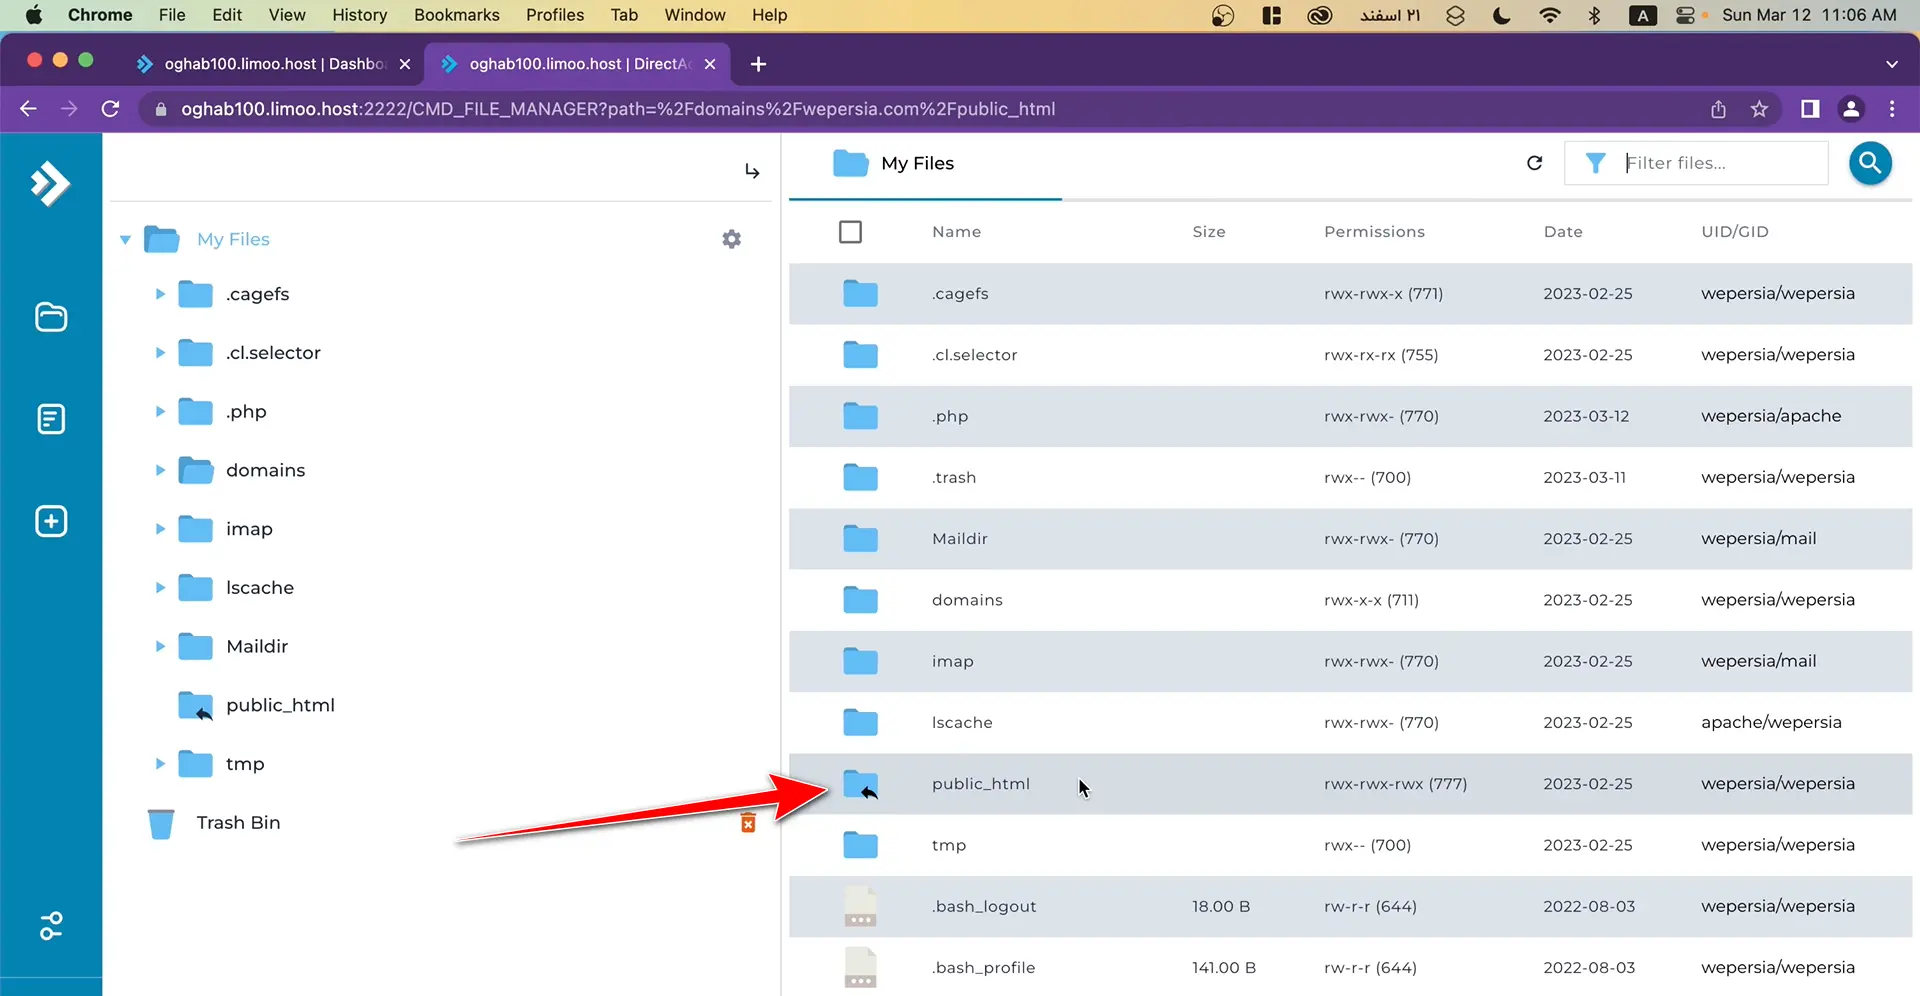Screen dimensions: 1920x996
Task: Sort files by Permissions column
Action: pyautogui.click(x=1374, y=232)
